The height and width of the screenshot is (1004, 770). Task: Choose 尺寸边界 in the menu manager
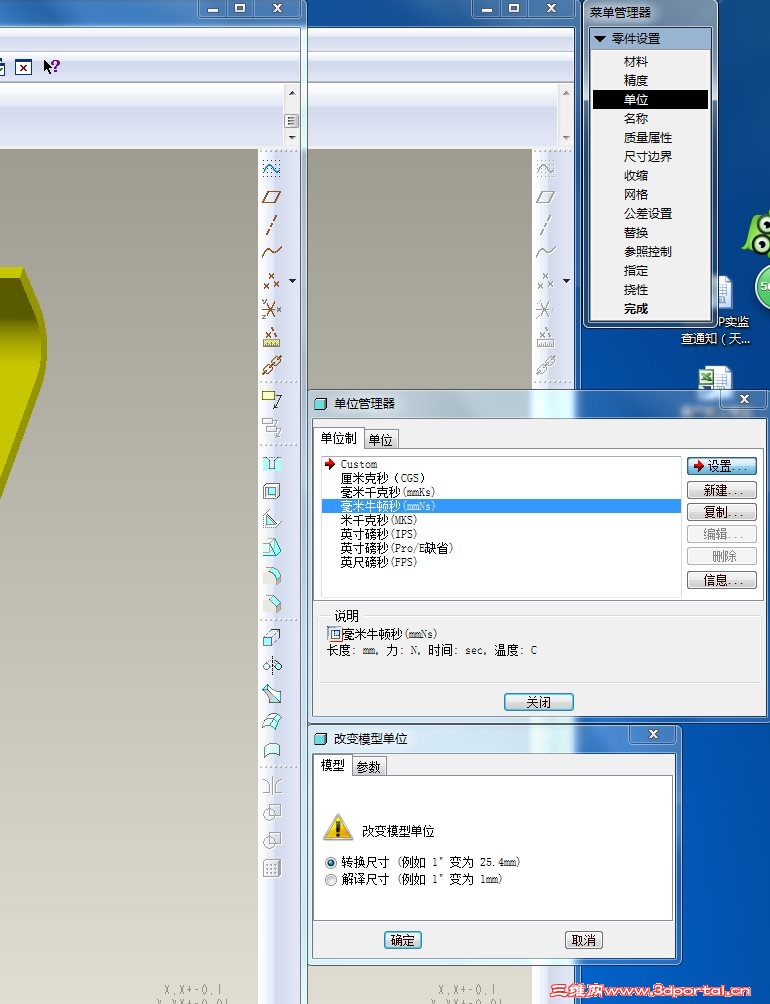pyautogui.click(x=648, y=157)
